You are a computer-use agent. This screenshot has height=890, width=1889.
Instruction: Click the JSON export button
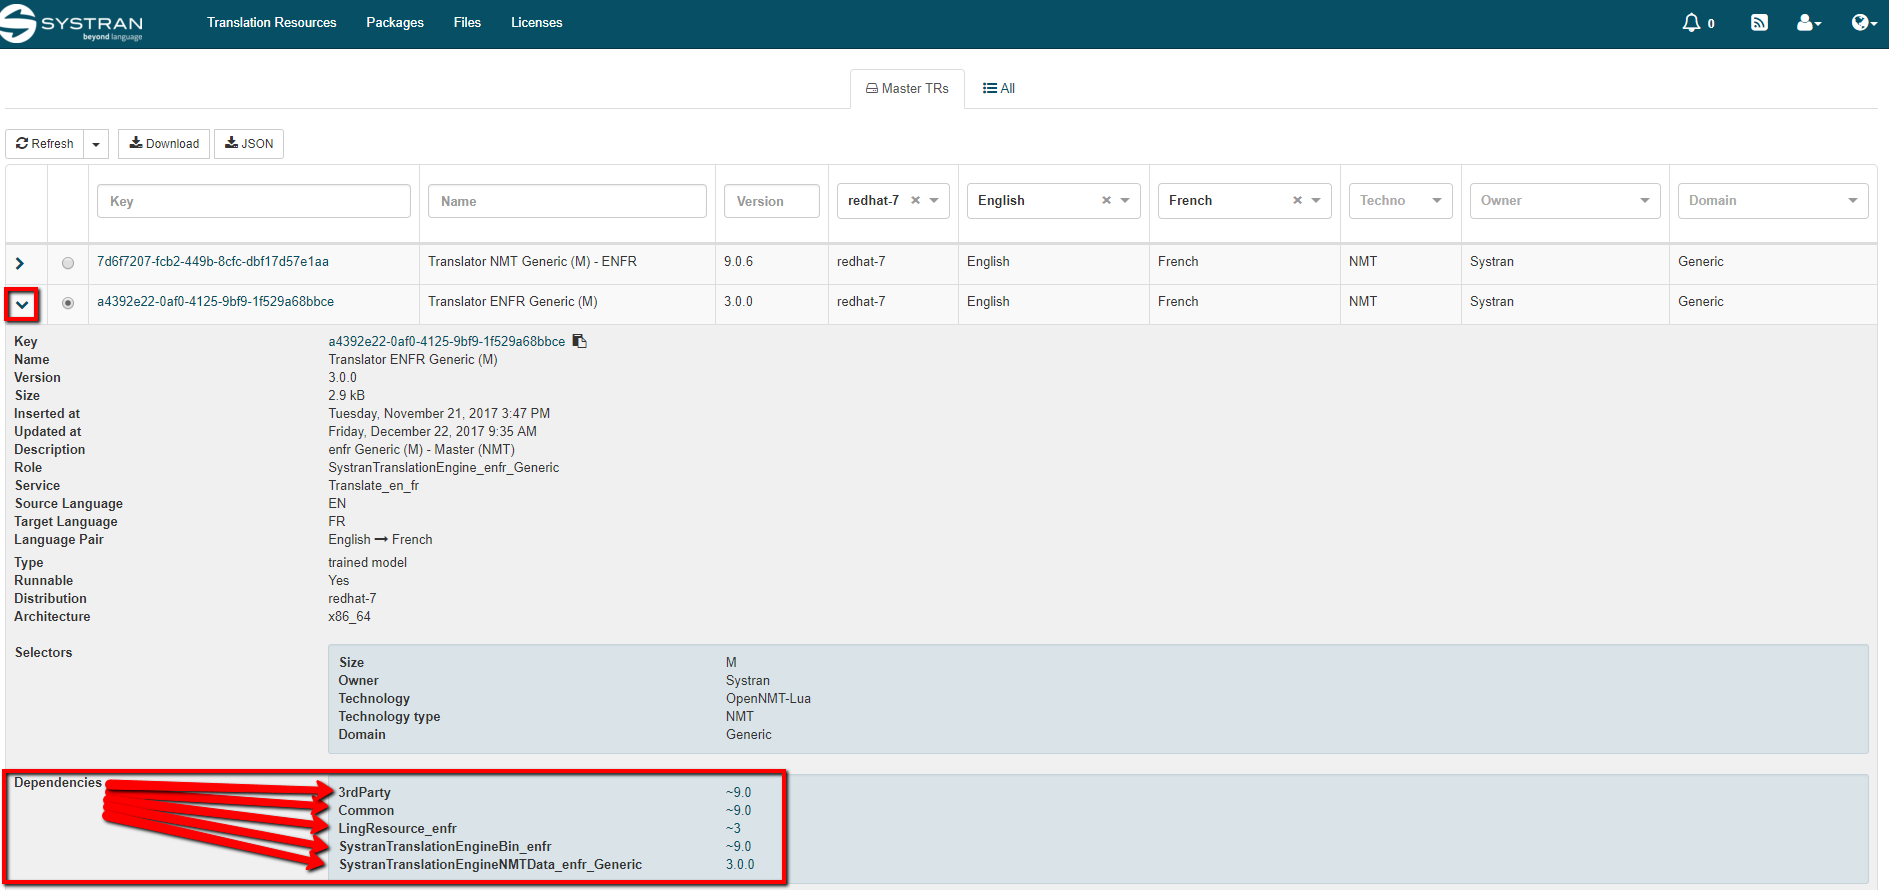(249, 144)
